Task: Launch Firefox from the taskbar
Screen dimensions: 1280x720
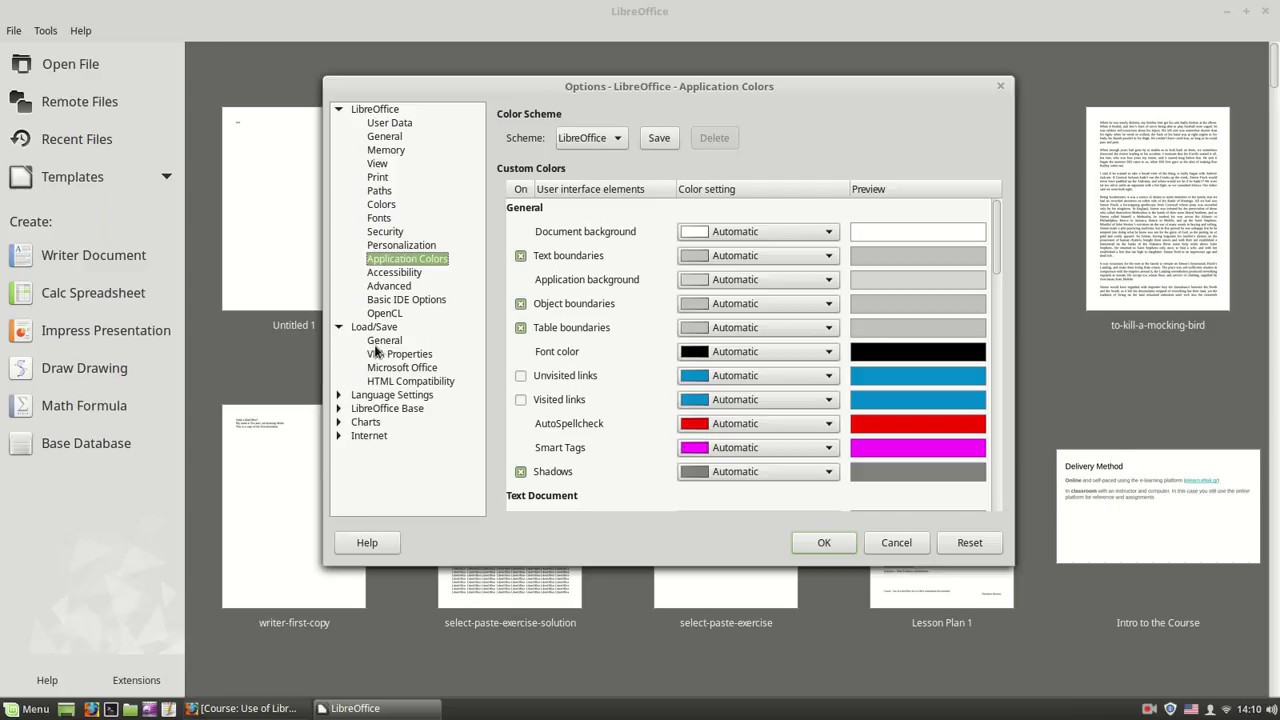Action: coord(91,709)
